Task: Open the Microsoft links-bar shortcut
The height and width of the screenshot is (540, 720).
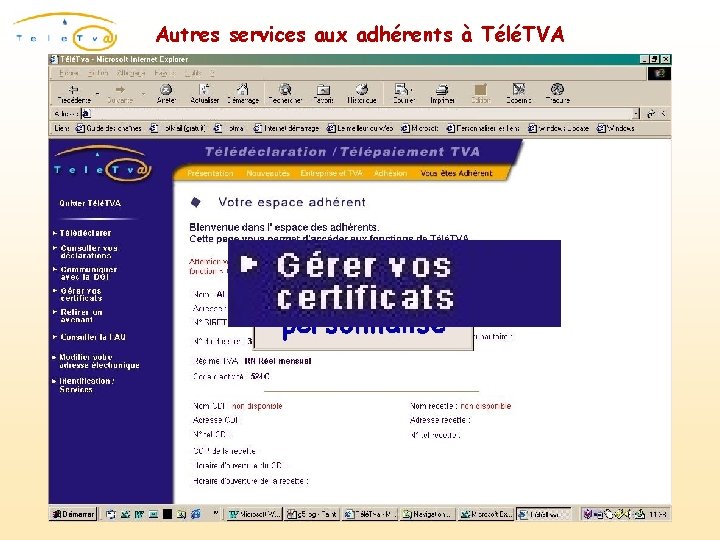Action: pyautogui.click(x=419, y=128)
